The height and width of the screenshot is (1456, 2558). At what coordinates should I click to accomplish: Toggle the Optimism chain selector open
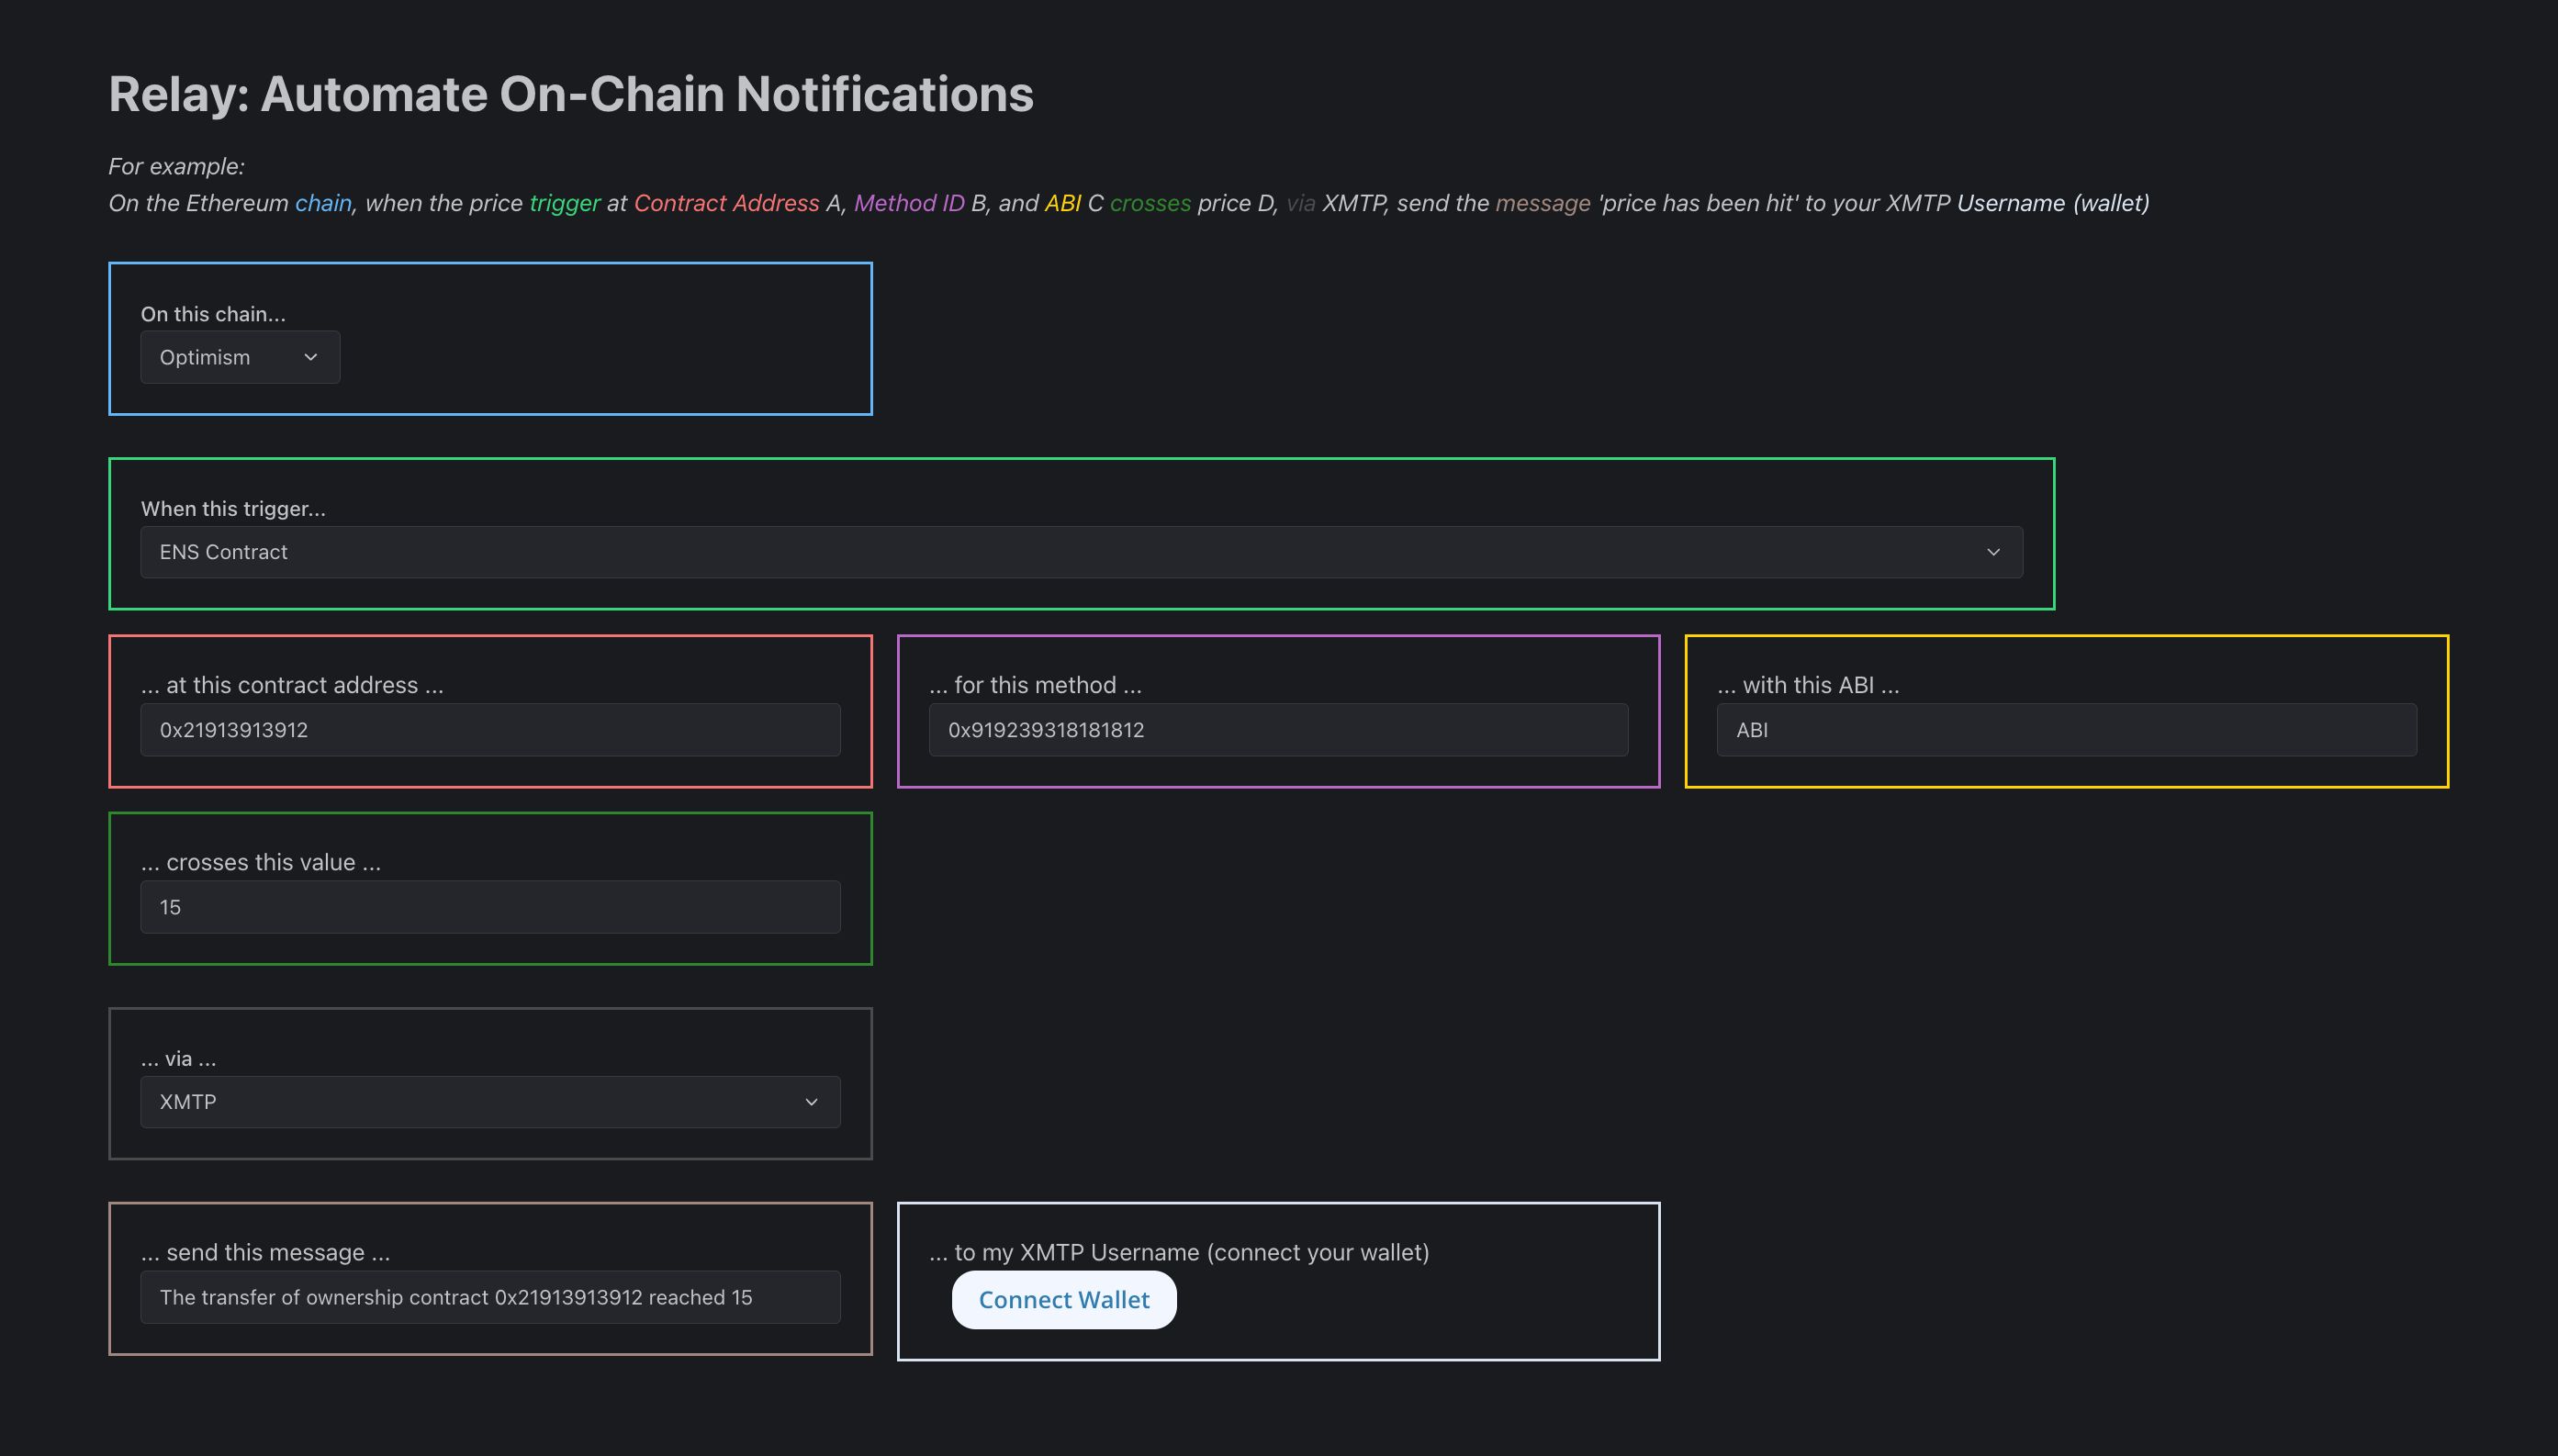(239, 356)
